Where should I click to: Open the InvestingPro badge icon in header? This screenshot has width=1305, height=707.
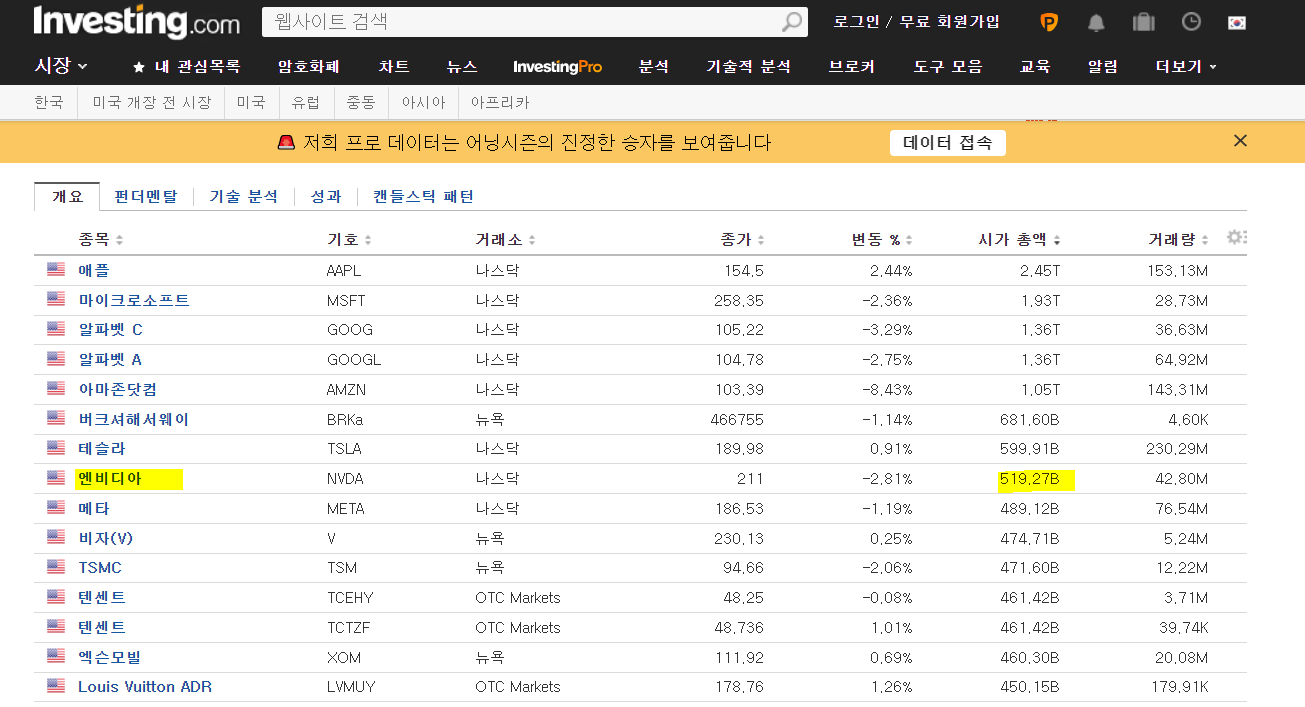coord(1049,22)
